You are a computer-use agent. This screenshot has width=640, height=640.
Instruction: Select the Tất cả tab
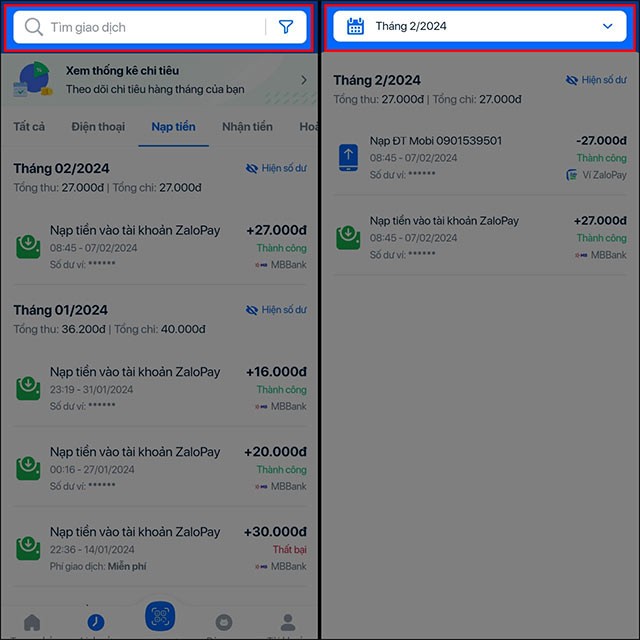tap(29, 127)
